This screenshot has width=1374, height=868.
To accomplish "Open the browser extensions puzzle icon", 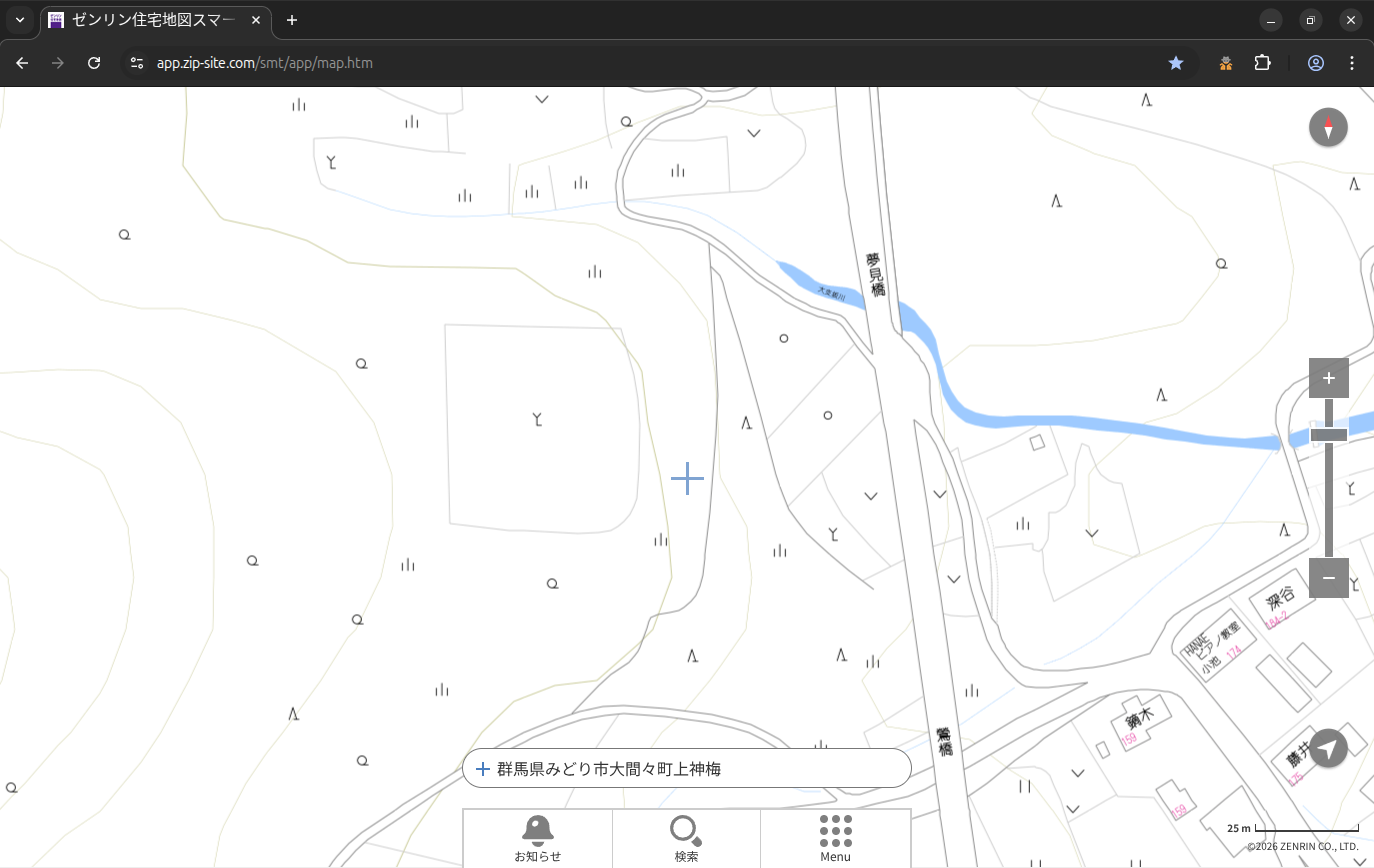I will tap(1263, 63).
